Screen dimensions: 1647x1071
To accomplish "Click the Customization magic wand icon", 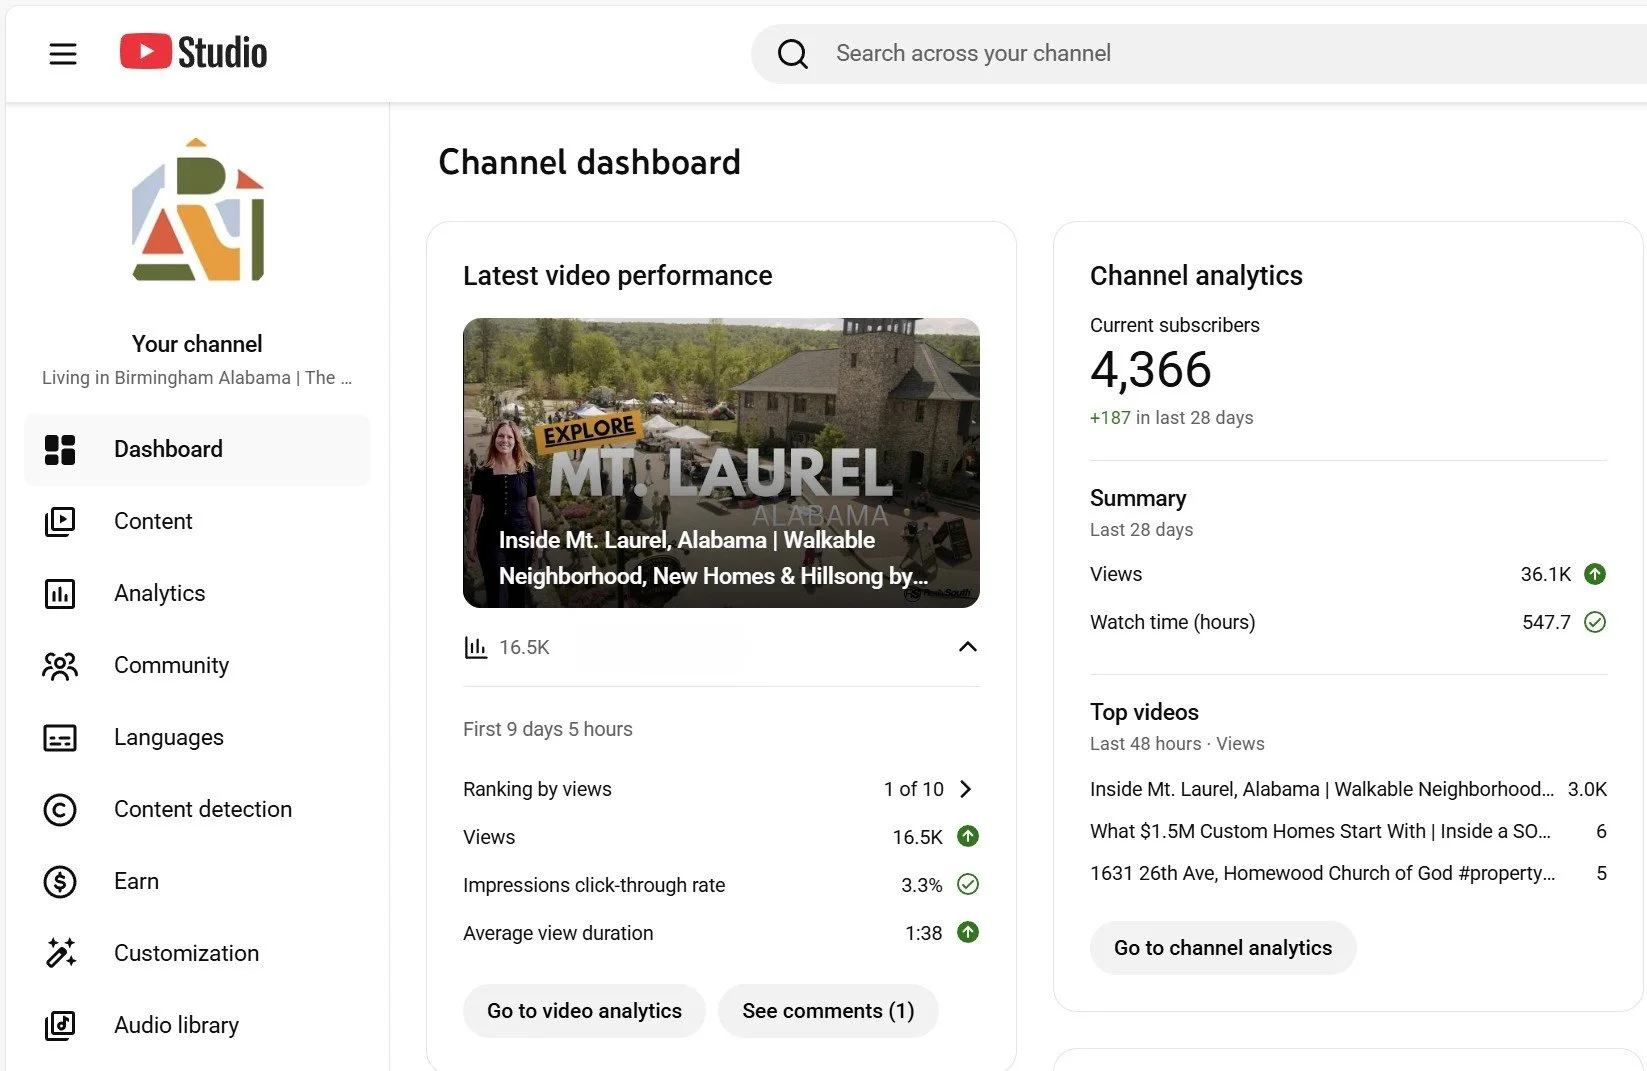I will pyautogui.click(x=60, y=953).
